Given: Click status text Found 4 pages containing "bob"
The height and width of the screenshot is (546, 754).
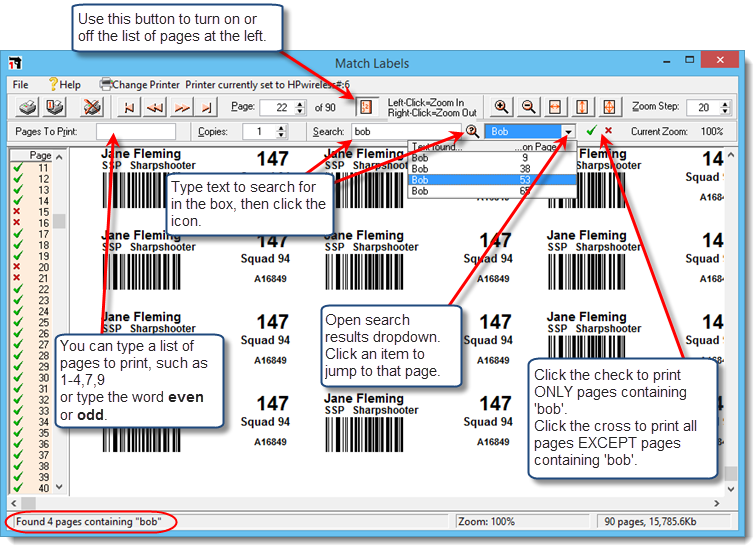Looking at the screenshot, I should (x=88, y=521).
